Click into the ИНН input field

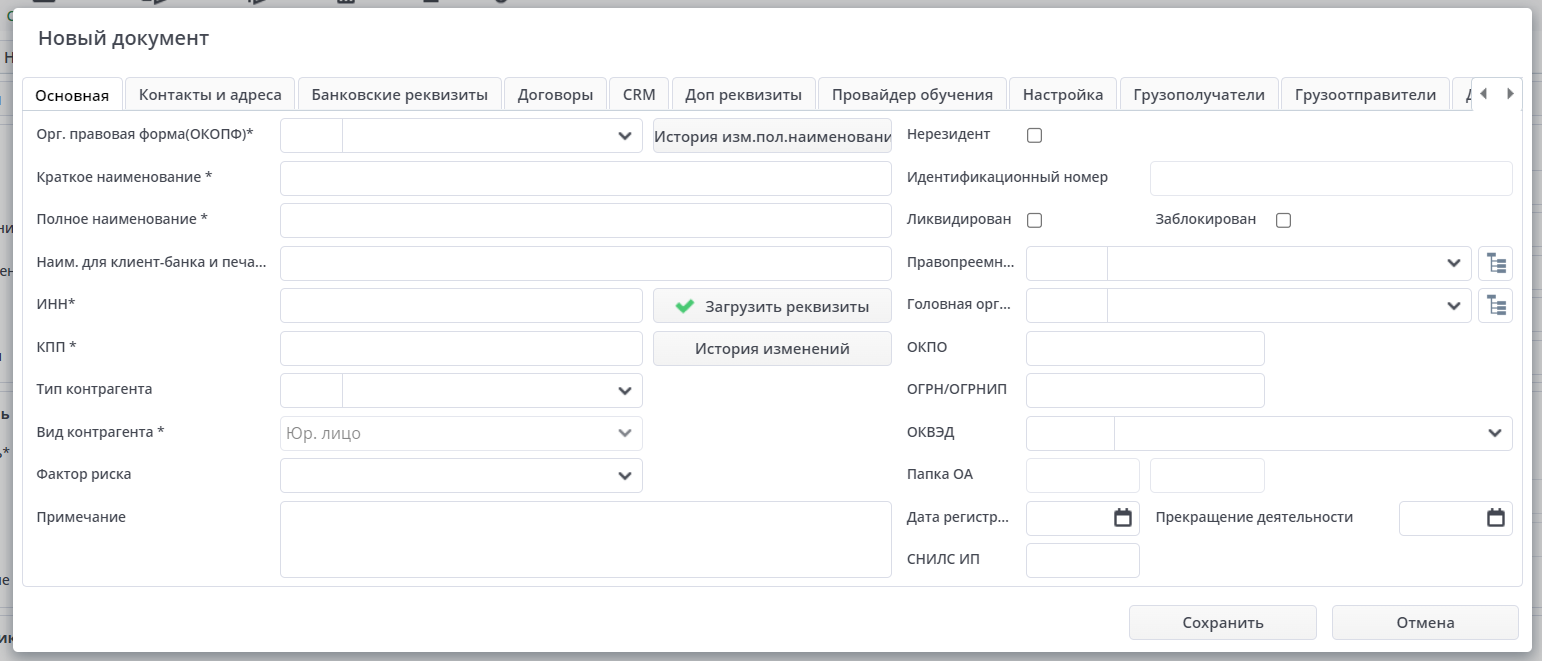[461, 306]
